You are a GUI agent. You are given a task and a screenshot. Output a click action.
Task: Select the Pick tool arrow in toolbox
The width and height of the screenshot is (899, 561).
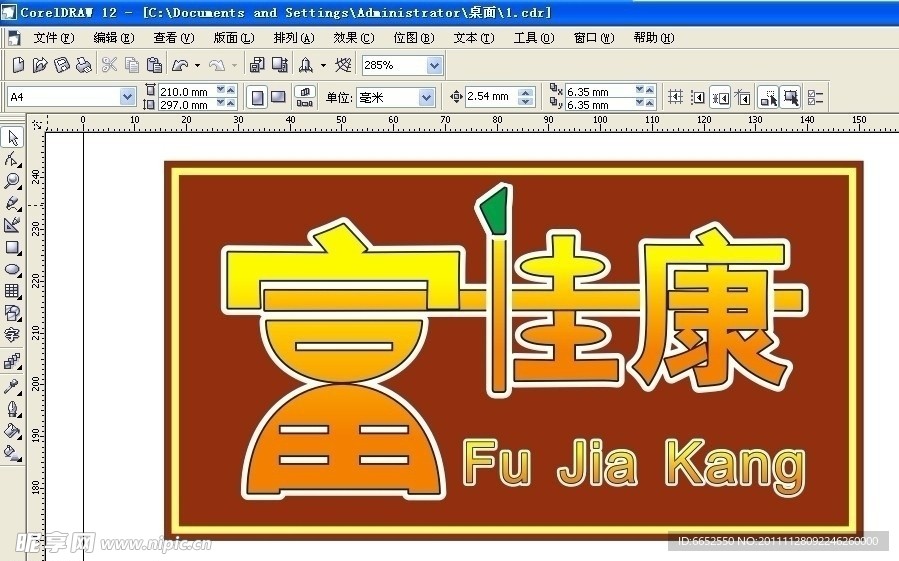pos(12,137)
